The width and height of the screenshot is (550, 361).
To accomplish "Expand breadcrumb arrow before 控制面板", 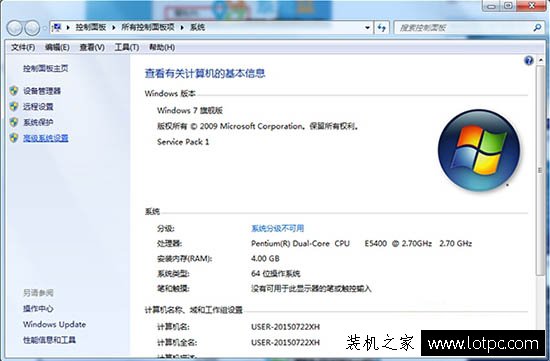I will pyautogui.click(x=68, y=27).
